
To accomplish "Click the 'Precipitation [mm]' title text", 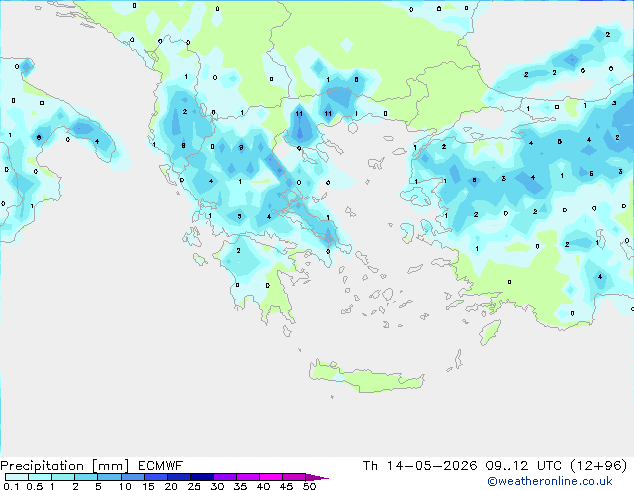I will coord(65,466).
